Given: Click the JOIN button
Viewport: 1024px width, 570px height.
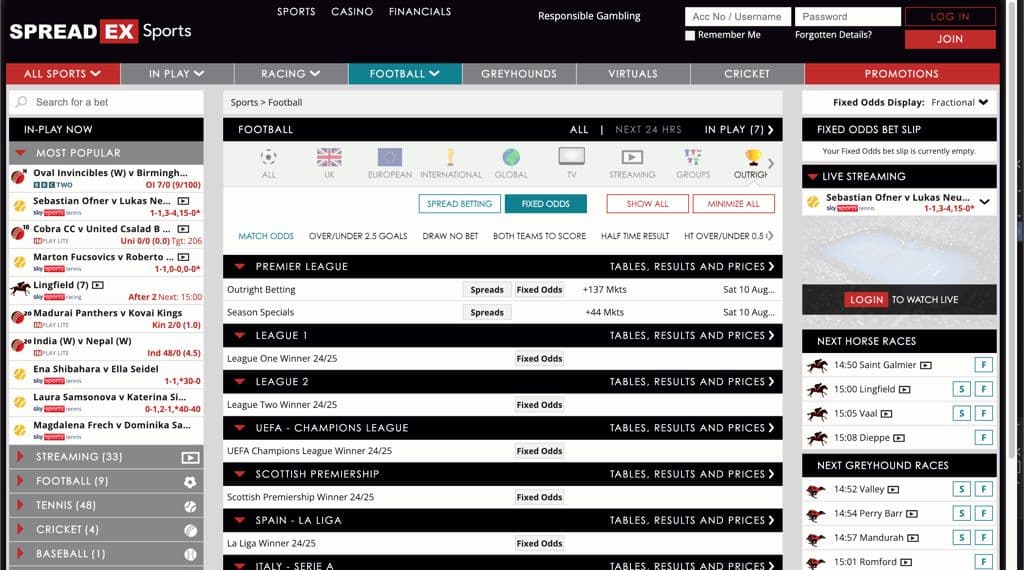Looking at the screenshot, I should pyautogui.click(x=950, y=39).
